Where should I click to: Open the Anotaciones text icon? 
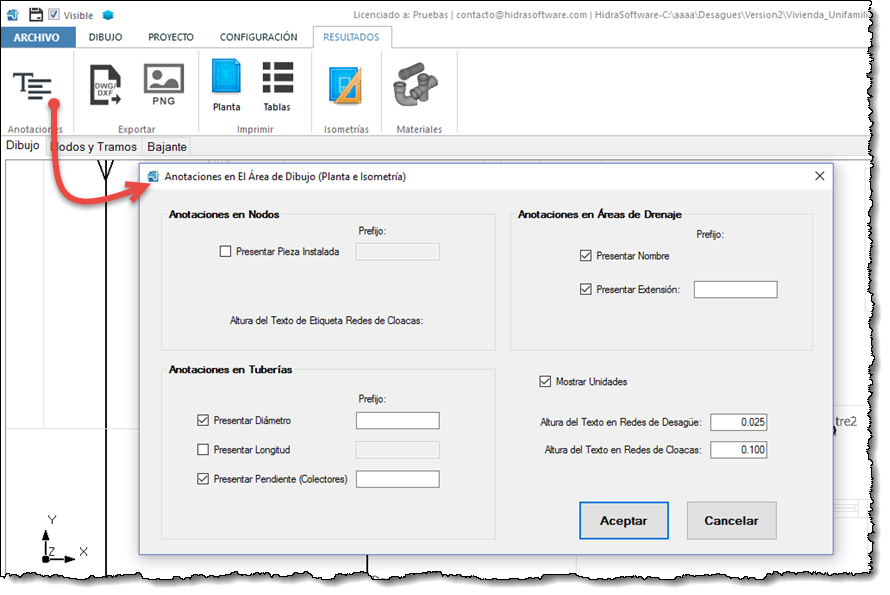(33, 87)
